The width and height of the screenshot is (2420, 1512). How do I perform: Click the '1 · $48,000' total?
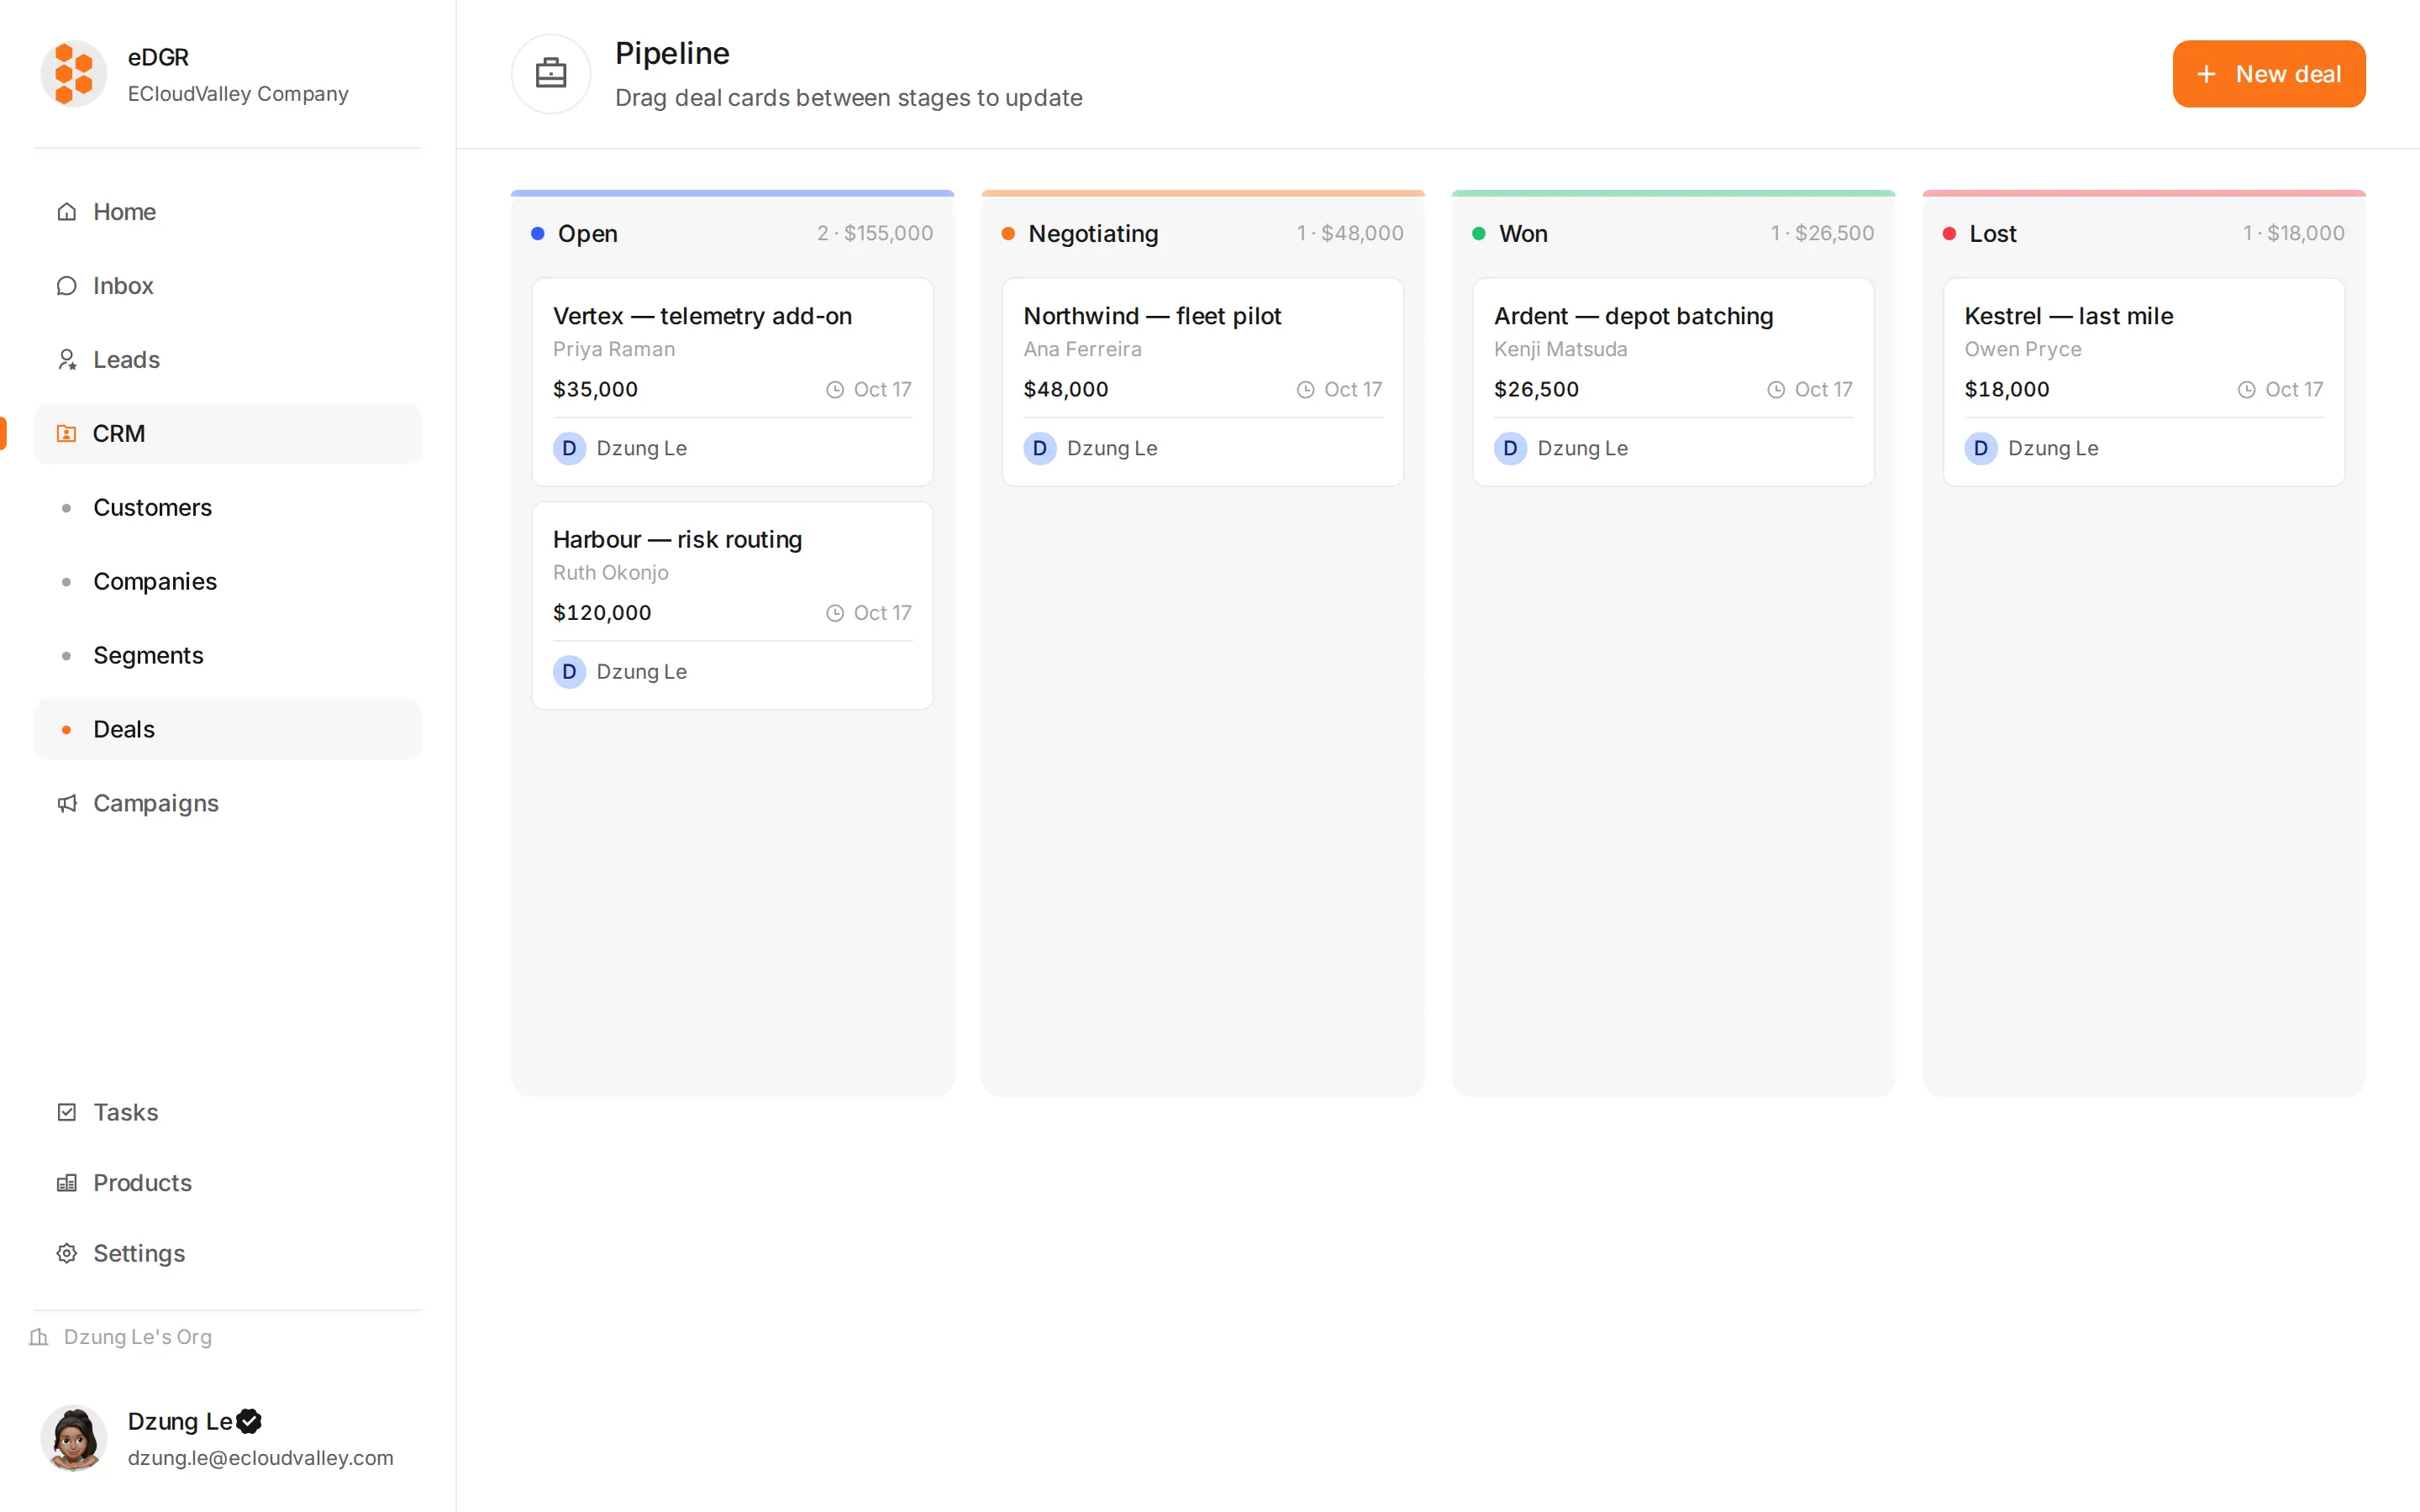click(x=1350, y=234)
